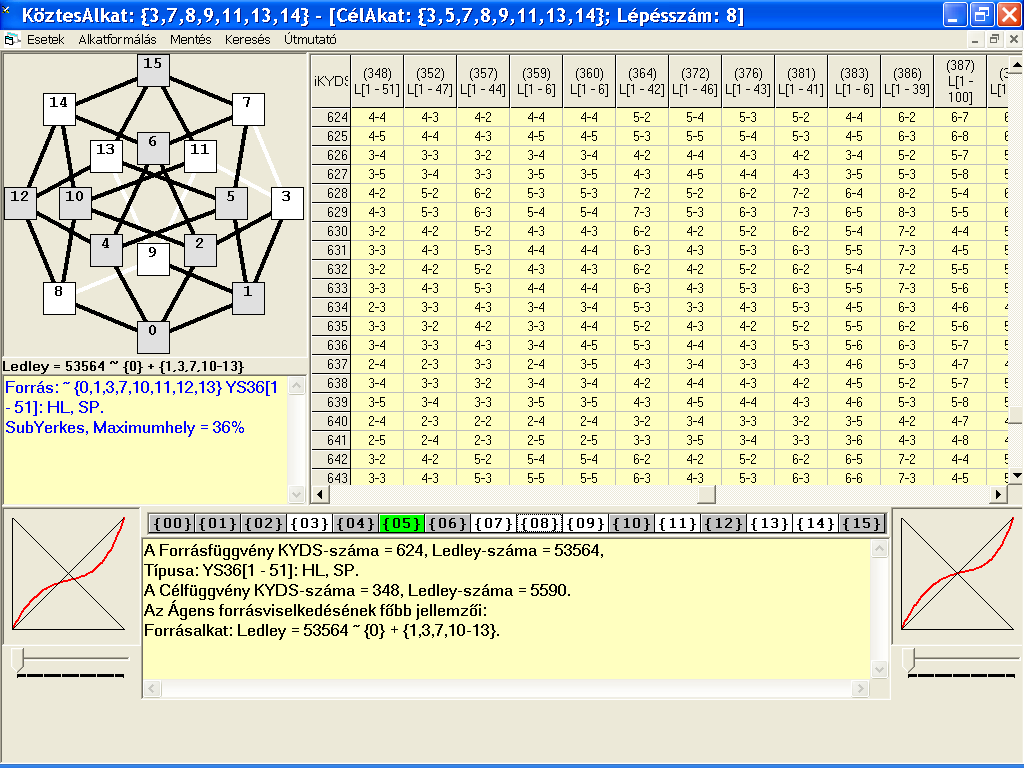Click graph node 12
This screenshot has width=1024, height=768.
[20, 203]
